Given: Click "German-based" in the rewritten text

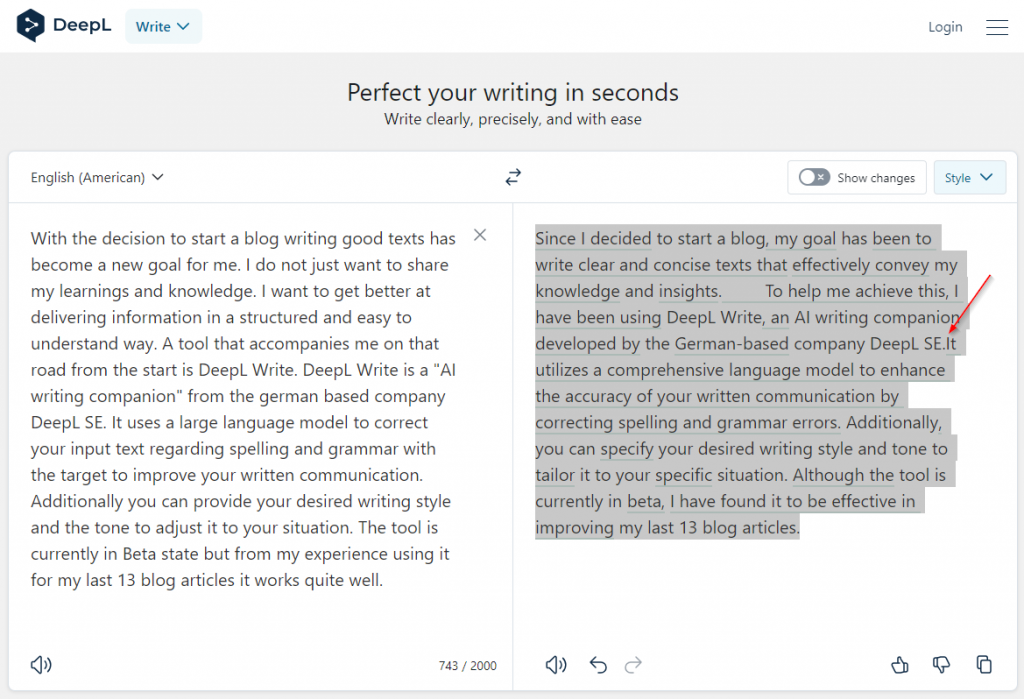Looking at the screenshot, I should (x=732, y=344).
